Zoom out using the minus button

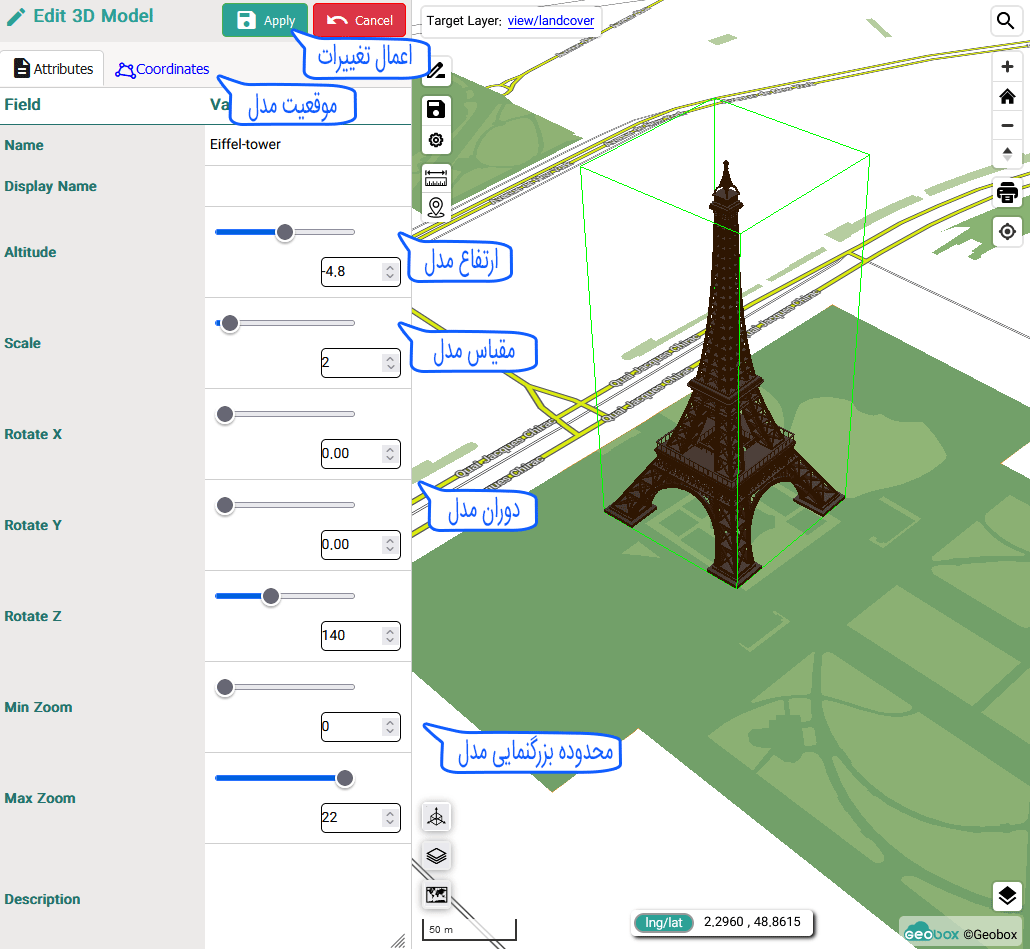pyautogui.click(x=1007, y=126)
